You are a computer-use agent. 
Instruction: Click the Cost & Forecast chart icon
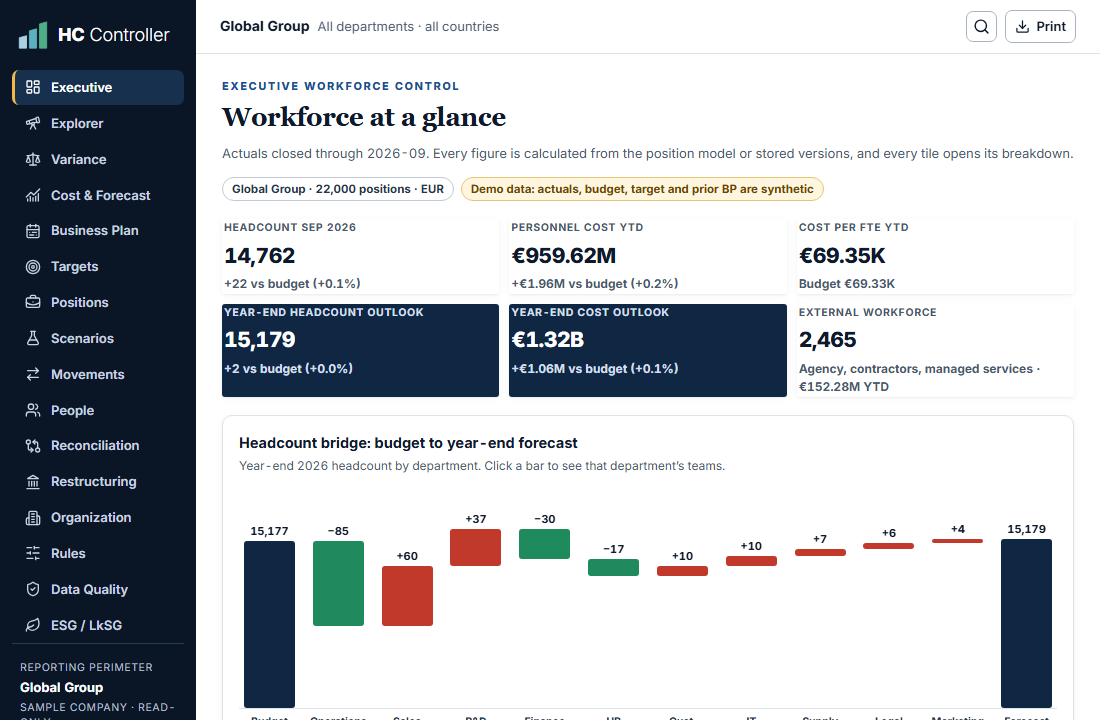point(33,195)
